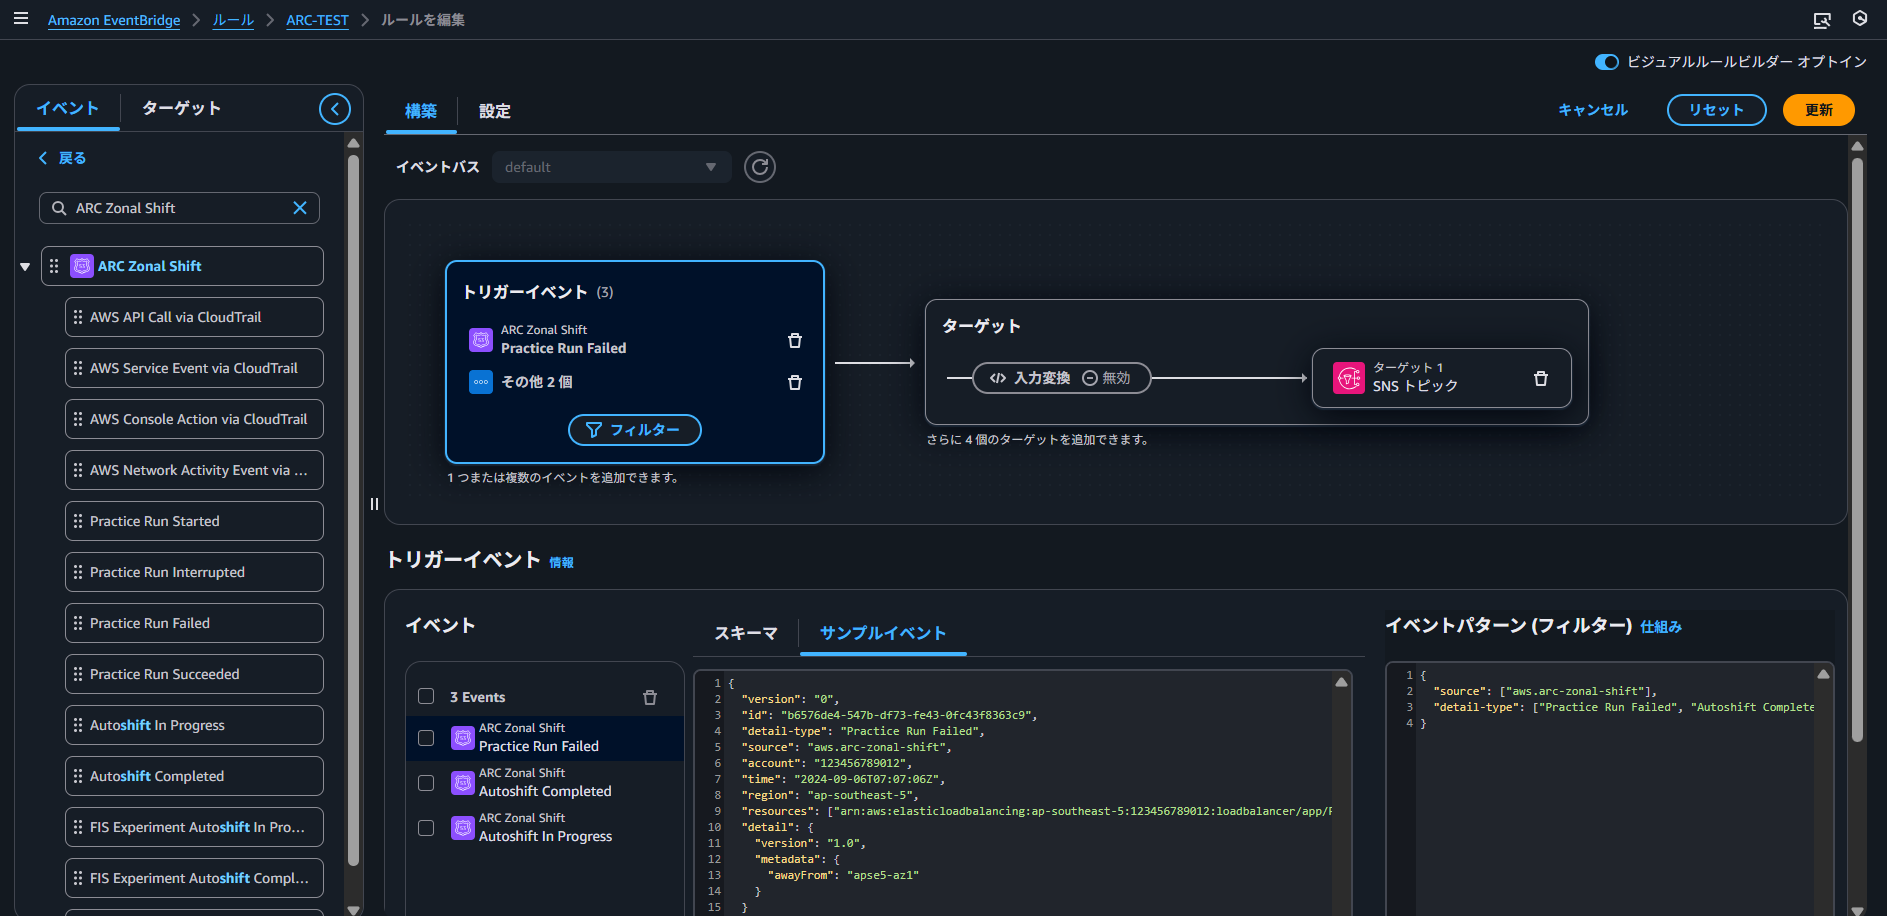This screenshot has width=1887, height=916.
Task: Go back with the 戻る chevron link
Action: coord(62,158)
